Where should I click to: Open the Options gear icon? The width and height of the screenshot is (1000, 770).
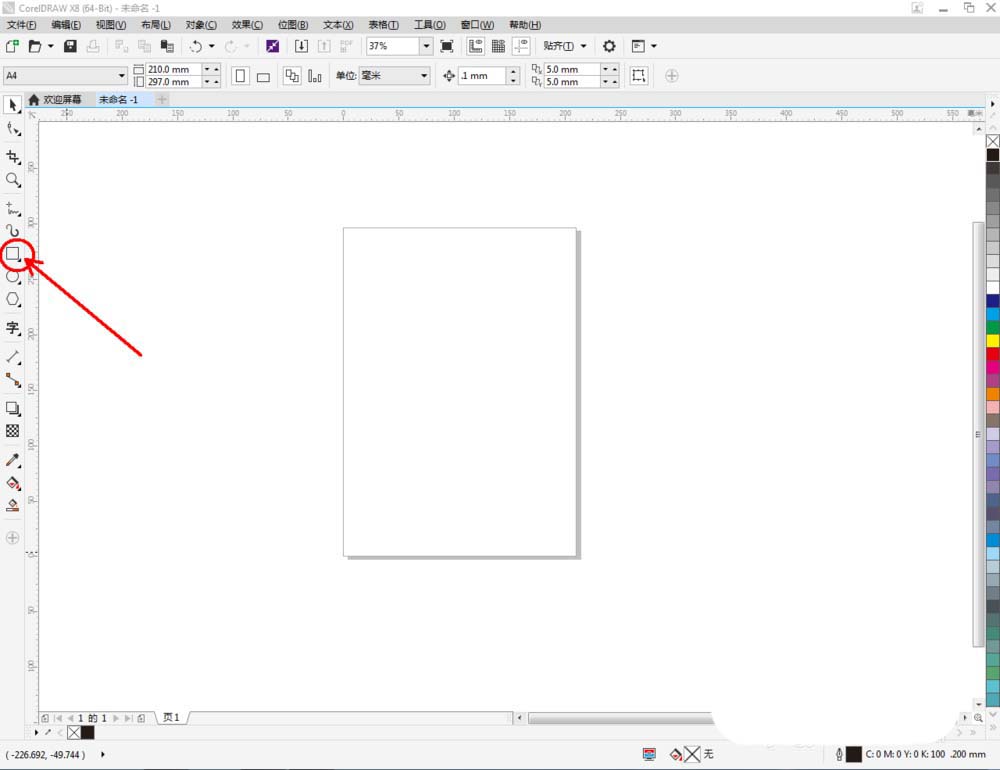pos(609,46)
